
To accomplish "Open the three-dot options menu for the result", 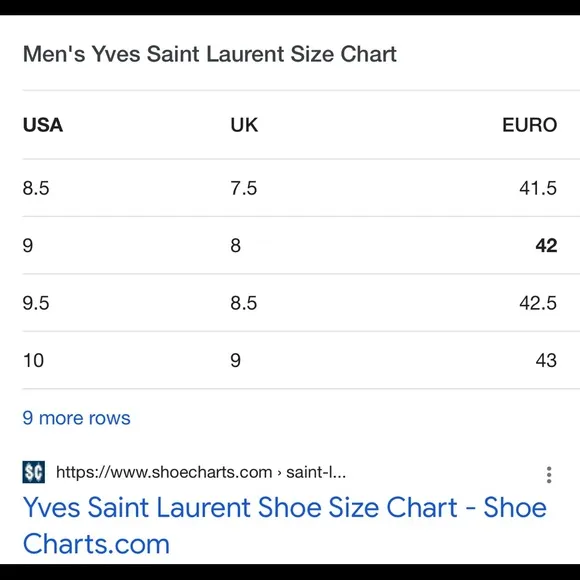I will tap(549, 475).
